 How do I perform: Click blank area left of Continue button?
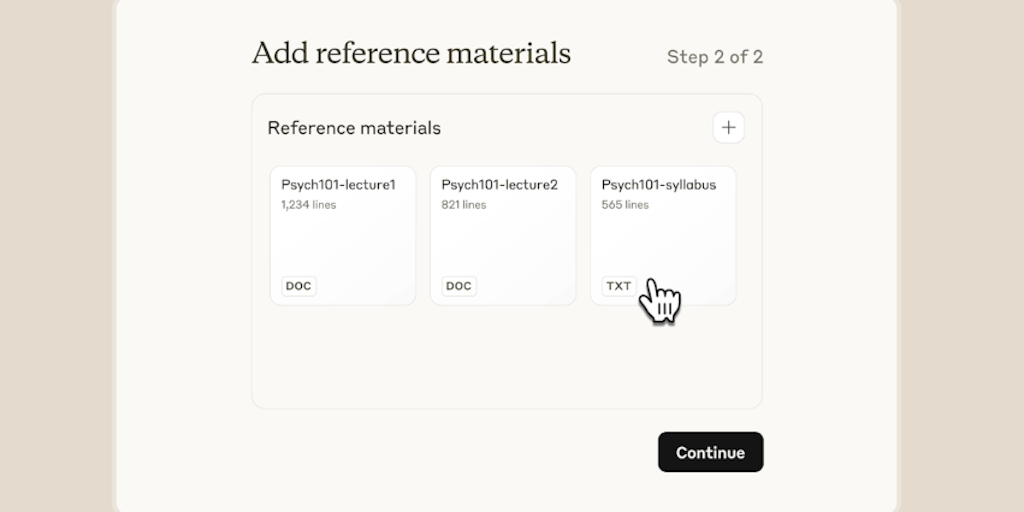[450, 452]
